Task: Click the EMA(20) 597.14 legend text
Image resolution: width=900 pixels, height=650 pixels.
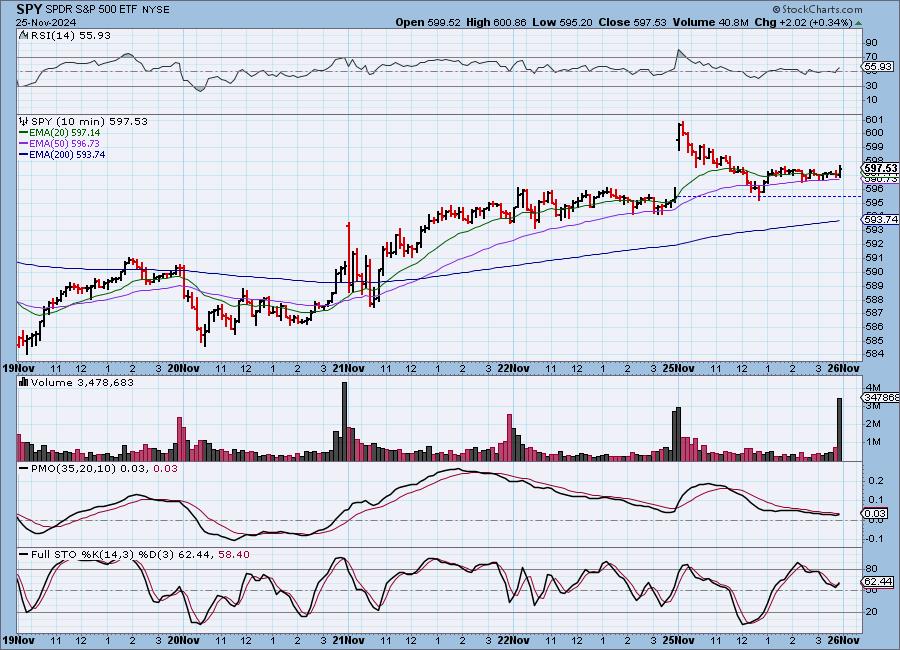Action: coord(64,133)
